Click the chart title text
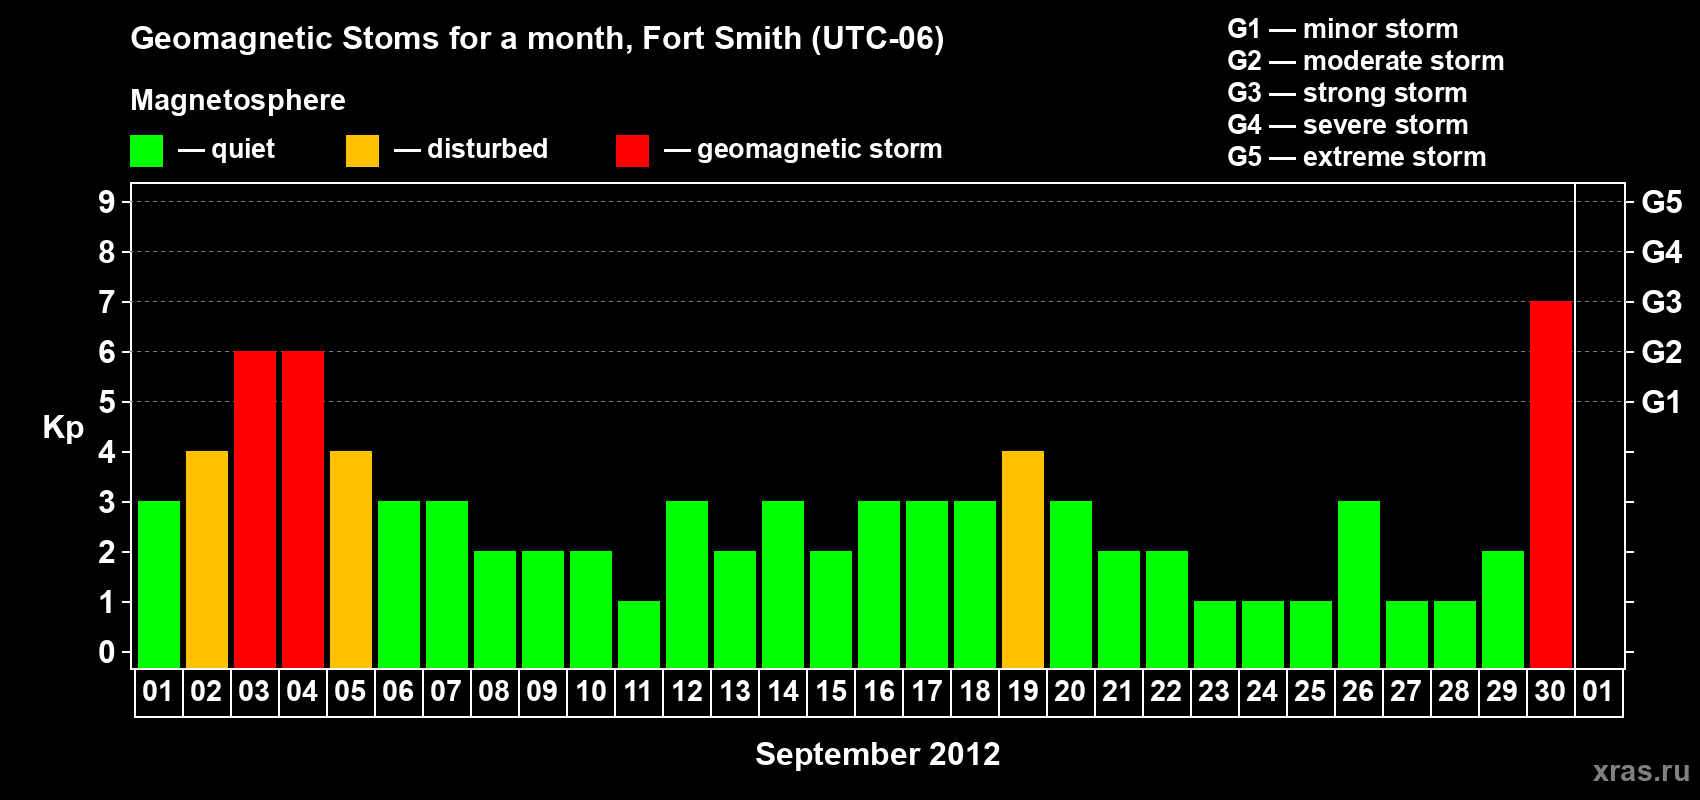Screen dimensions: 1700x800 537,39
